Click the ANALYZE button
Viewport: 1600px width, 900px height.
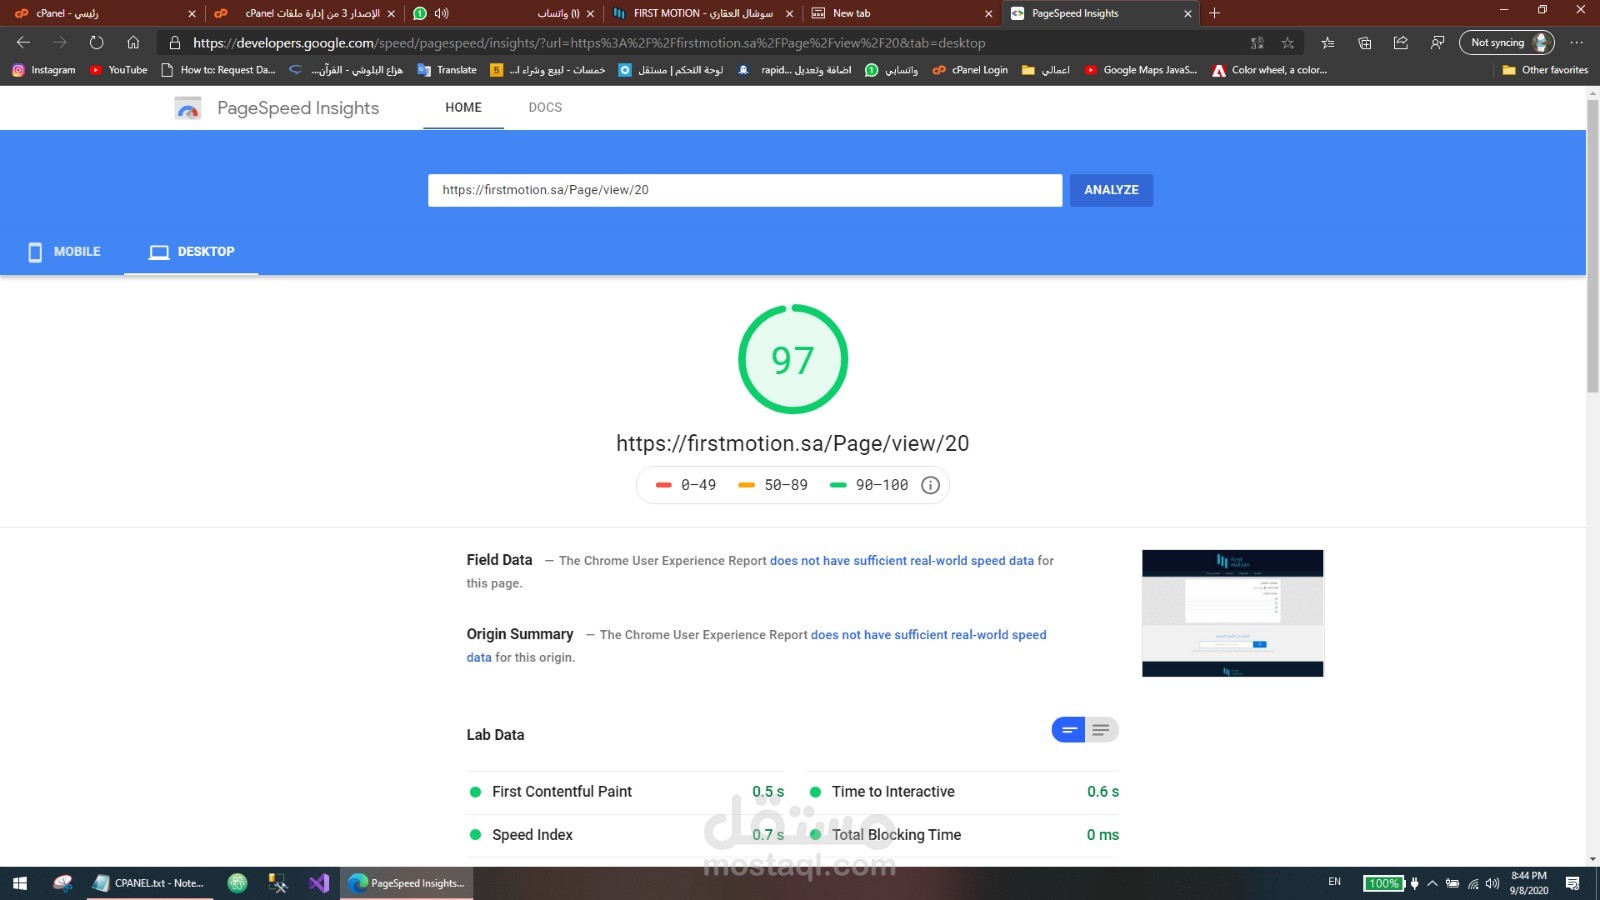(x=1111, y=190)
